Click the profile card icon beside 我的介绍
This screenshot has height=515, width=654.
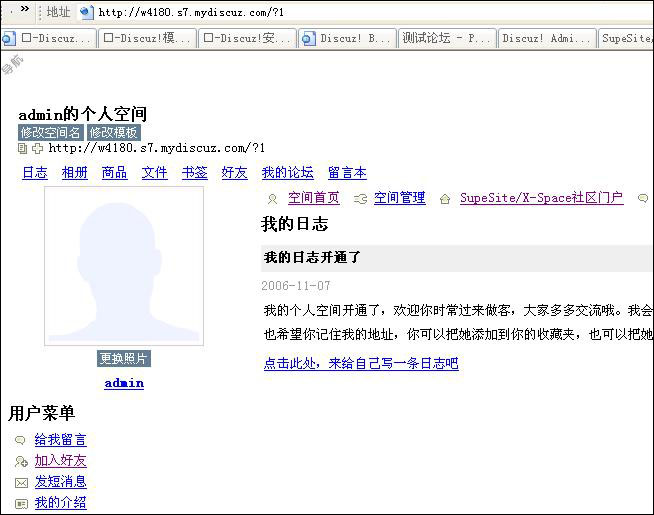click(21, 504)
